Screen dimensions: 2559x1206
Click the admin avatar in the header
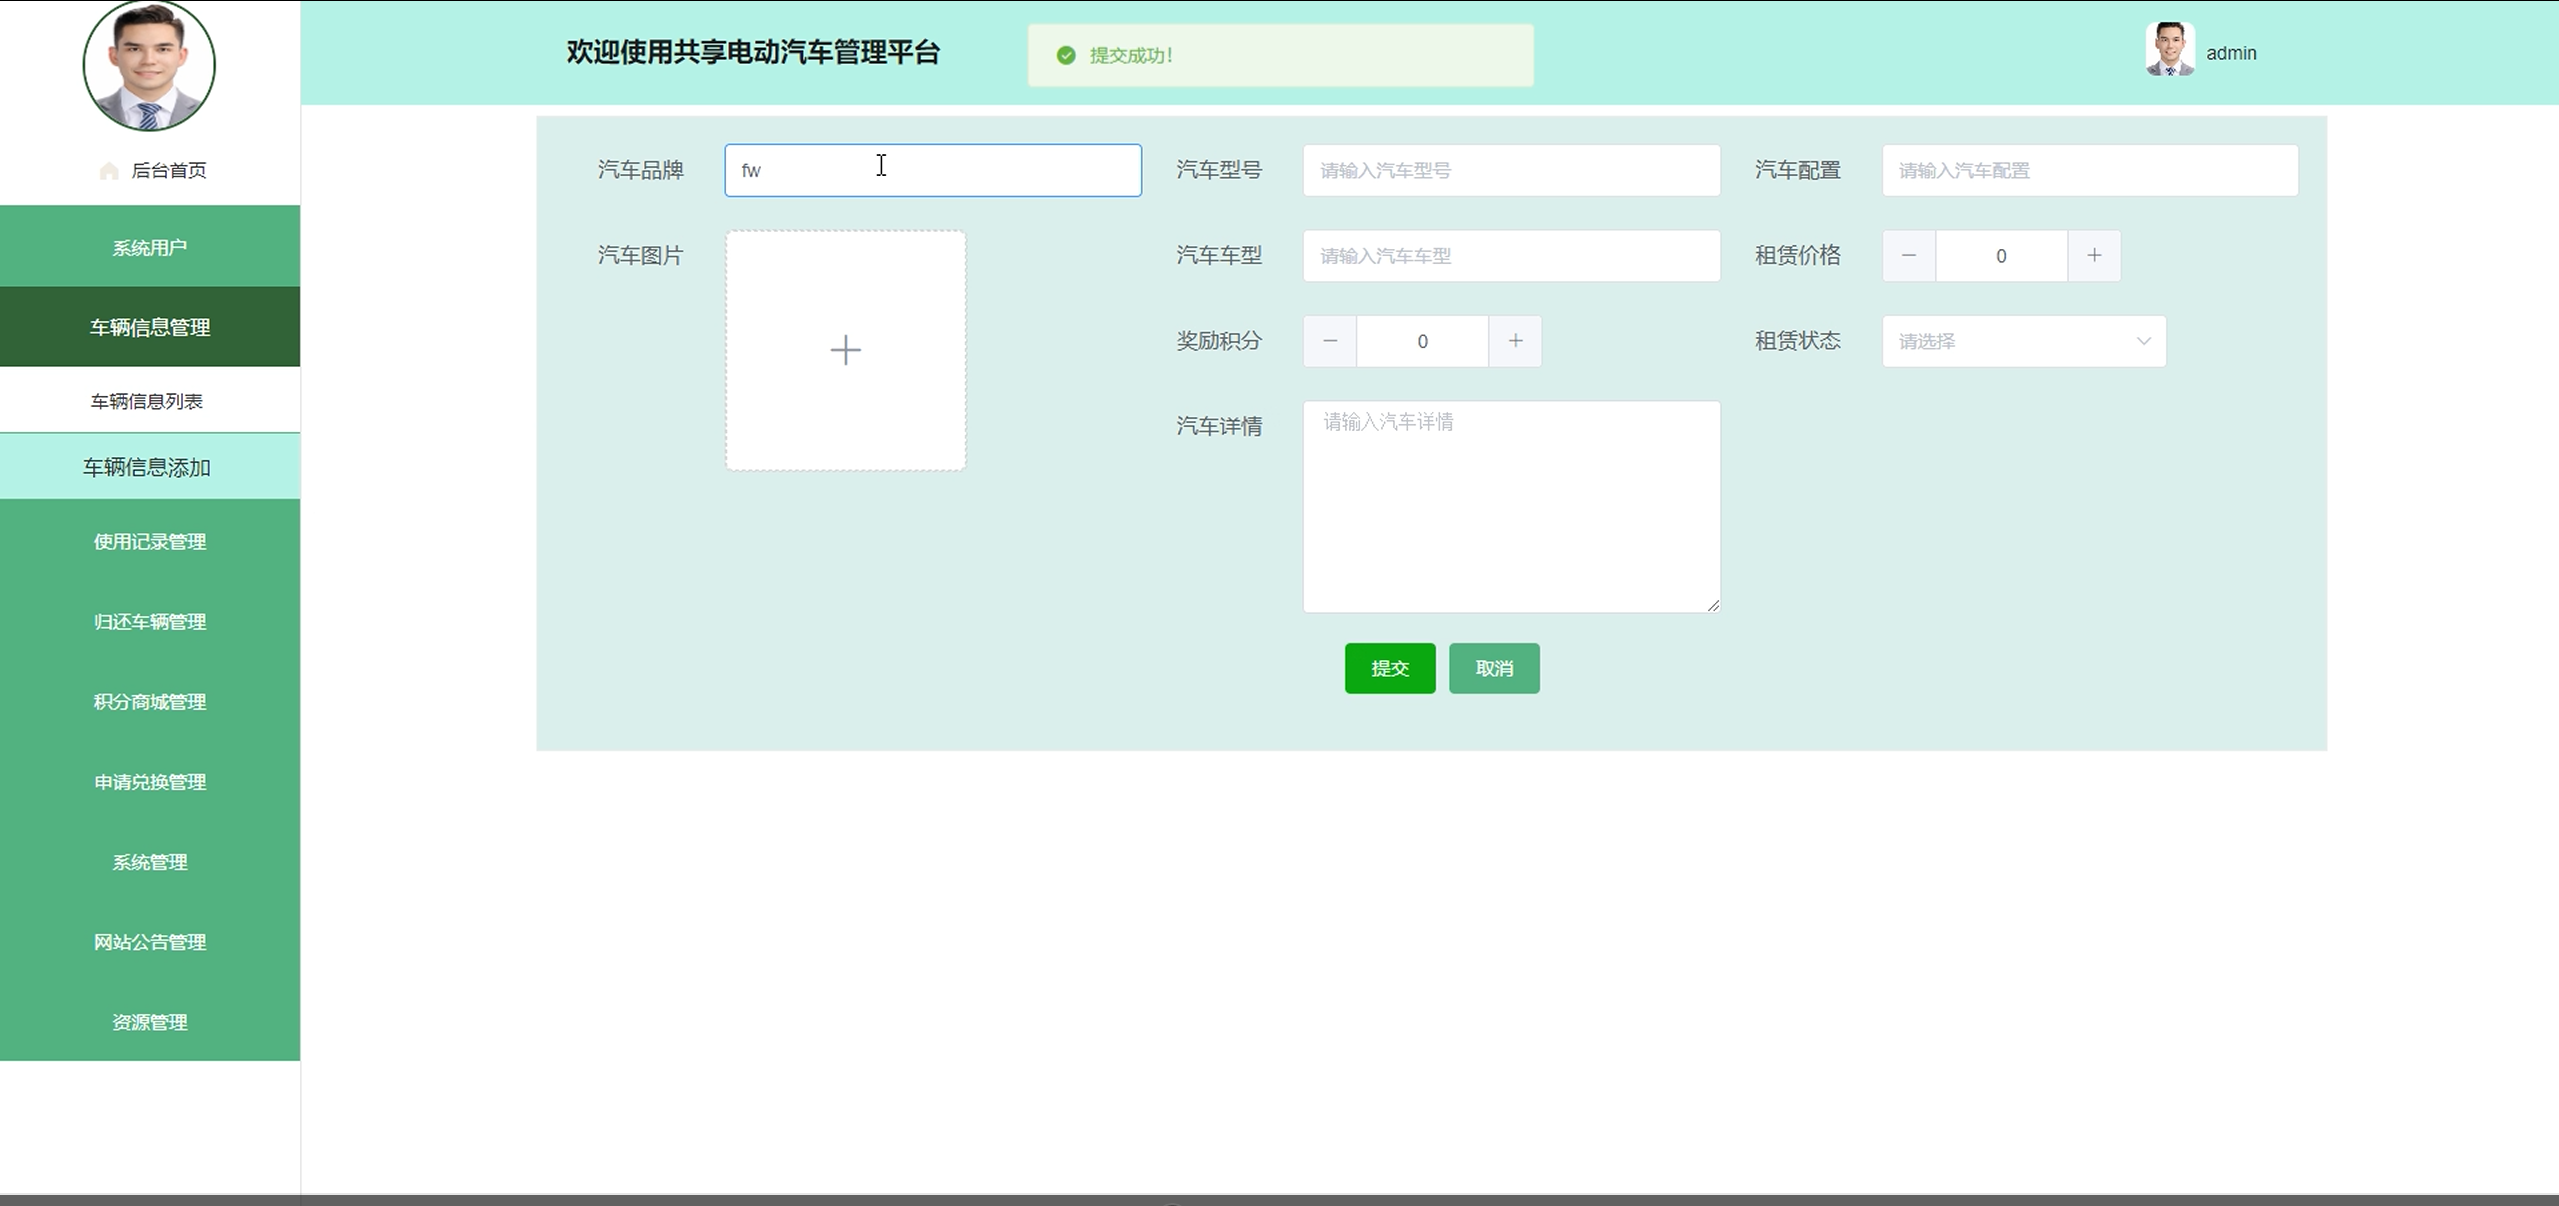[2169, 50]
